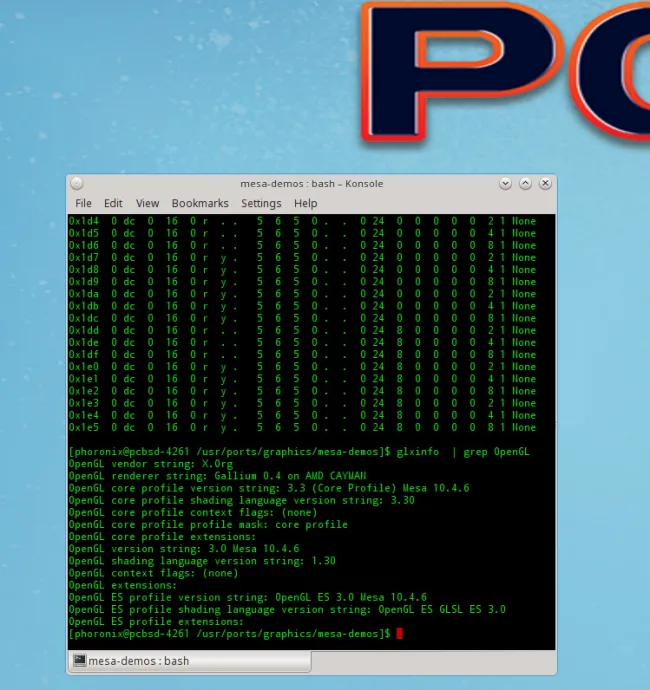
Task: Click the terminal icon on the bash tab
Action: coord(80,660)
